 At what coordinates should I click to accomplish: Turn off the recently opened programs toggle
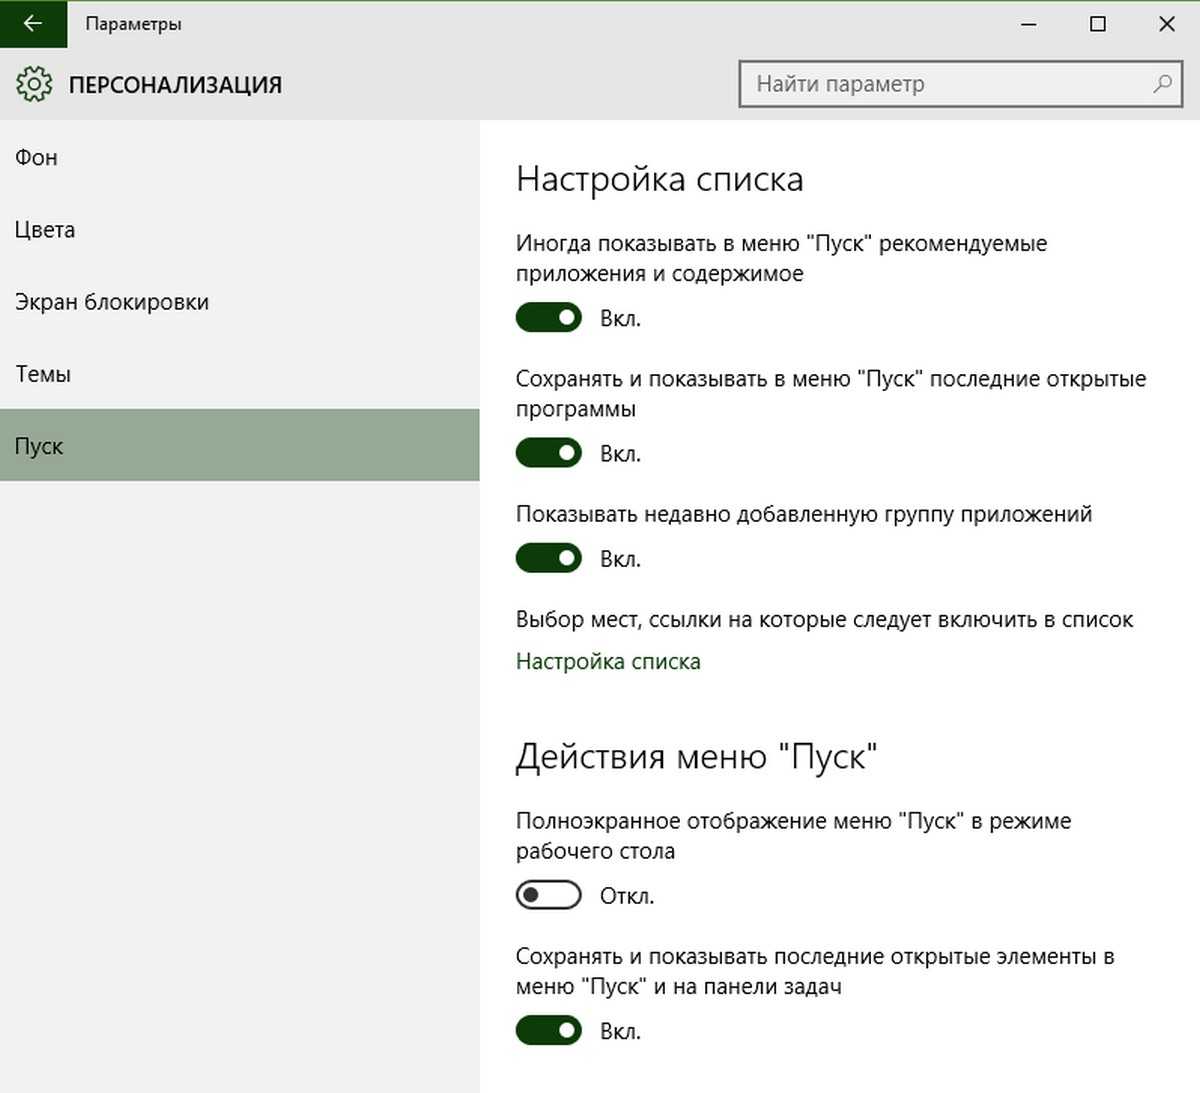[548, 453]
